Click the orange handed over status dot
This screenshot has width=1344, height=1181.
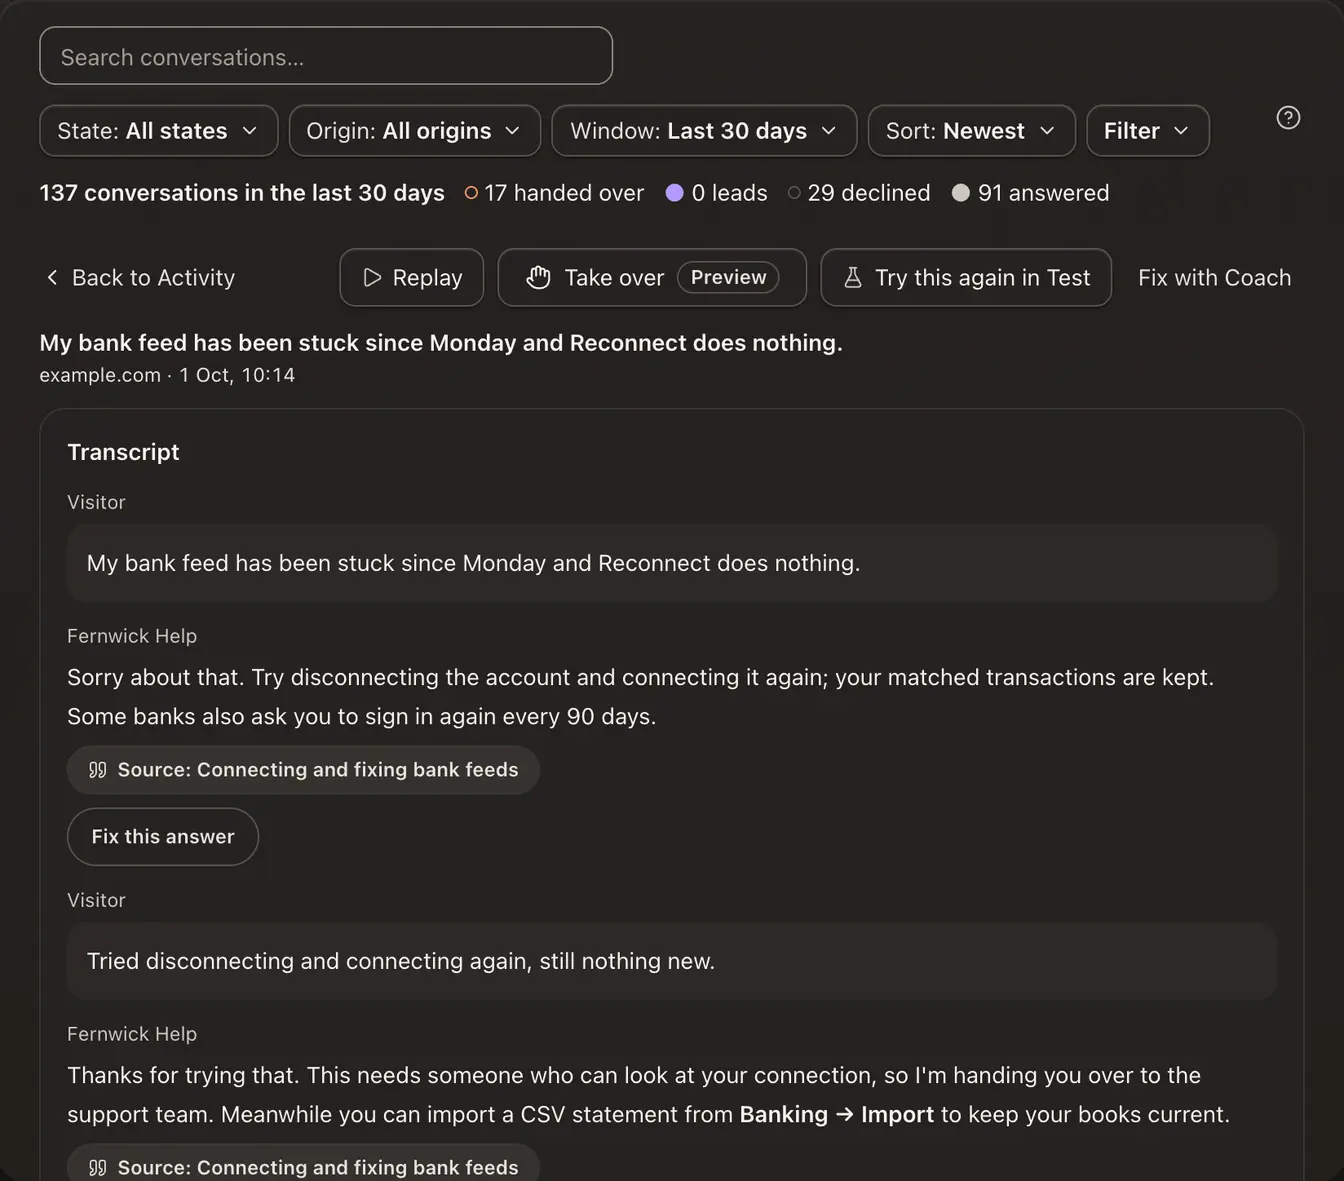pos(471,193)
